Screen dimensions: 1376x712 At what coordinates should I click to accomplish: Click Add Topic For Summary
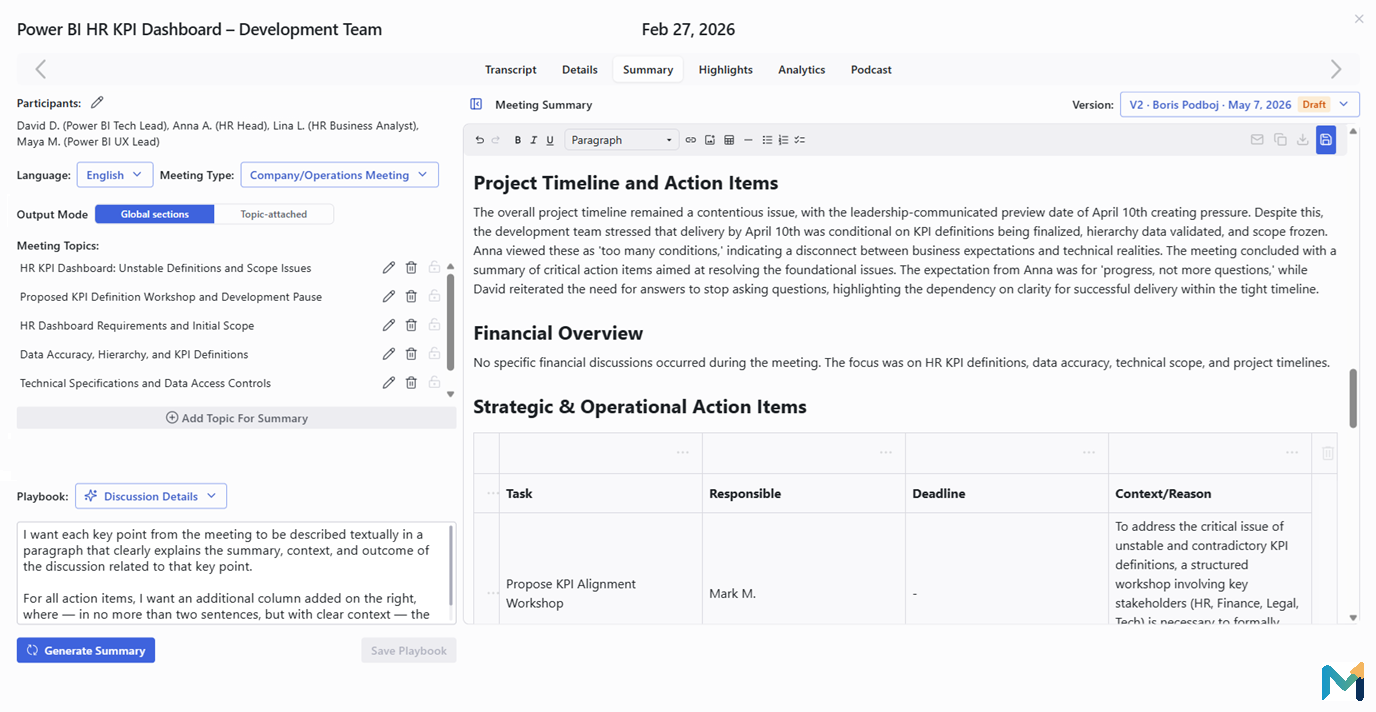tap(237, 418)
